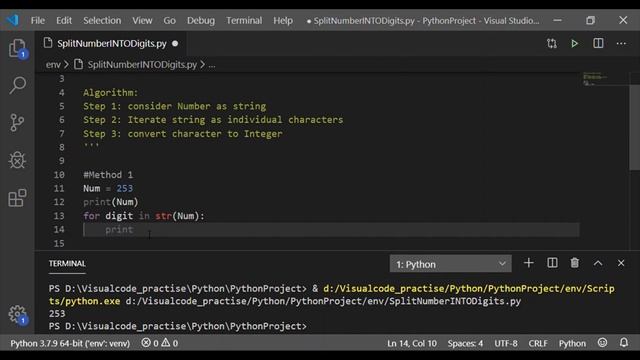Screen dimensions: 640x360
Task: Change indentation via Spaces: 4
Action: 465,343
